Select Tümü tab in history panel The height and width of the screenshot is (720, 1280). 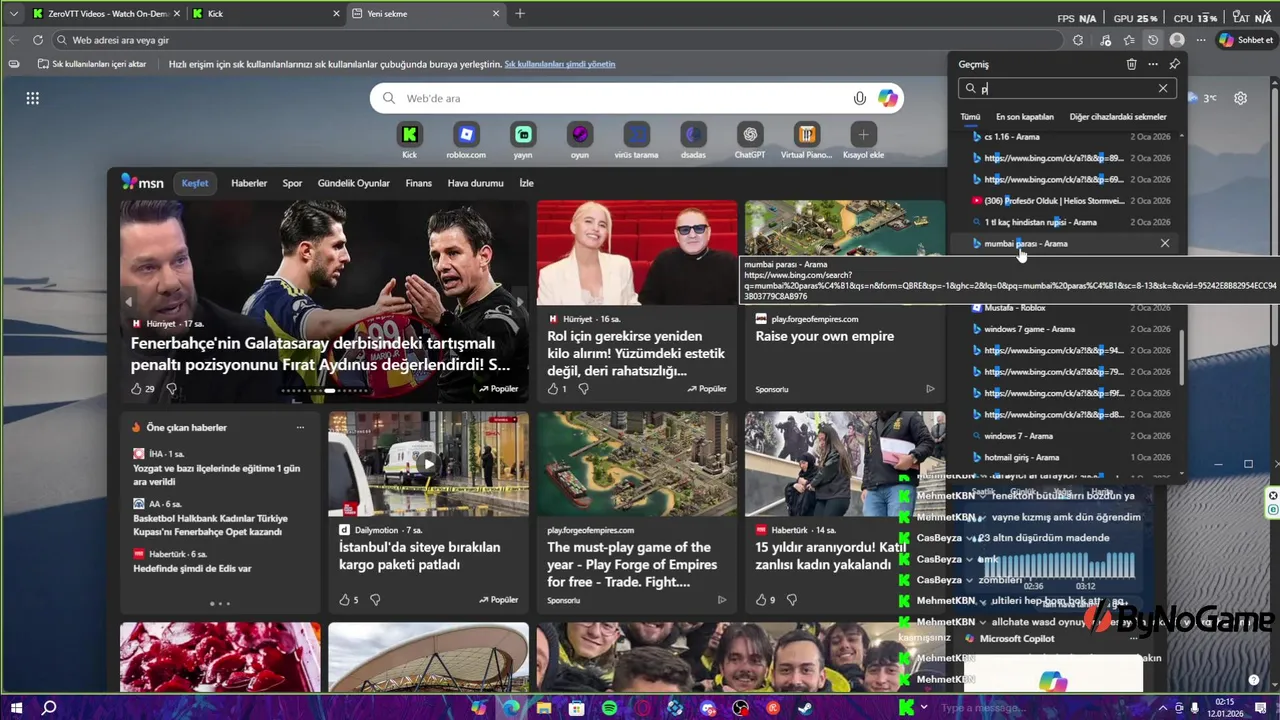coord(970,117)
